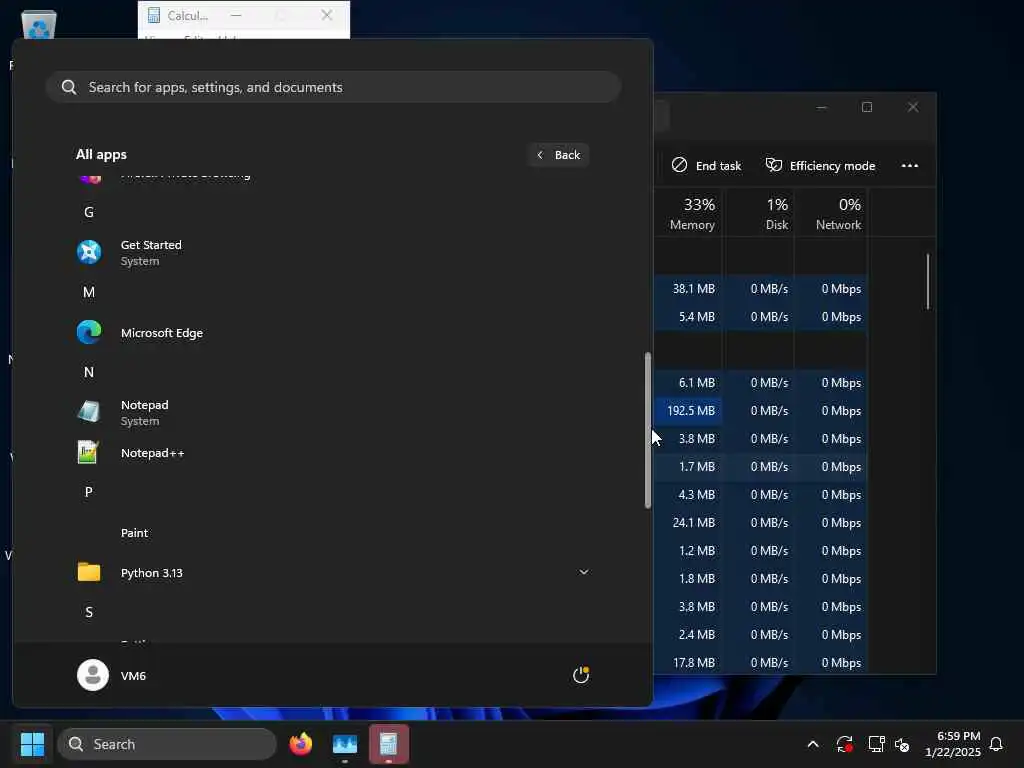
Task: Select the 17.8 MB memory cell
Action: 688,662
